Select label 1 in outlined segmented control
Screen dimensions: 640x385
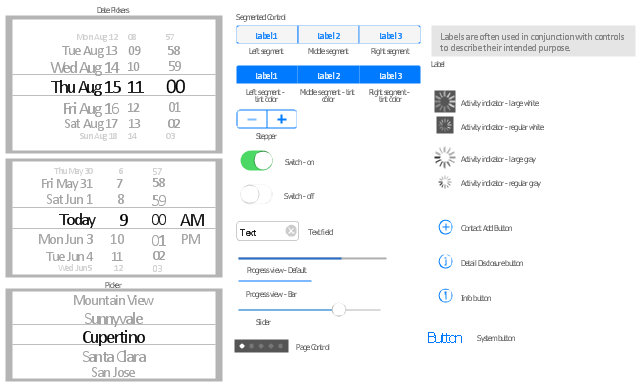267,35
